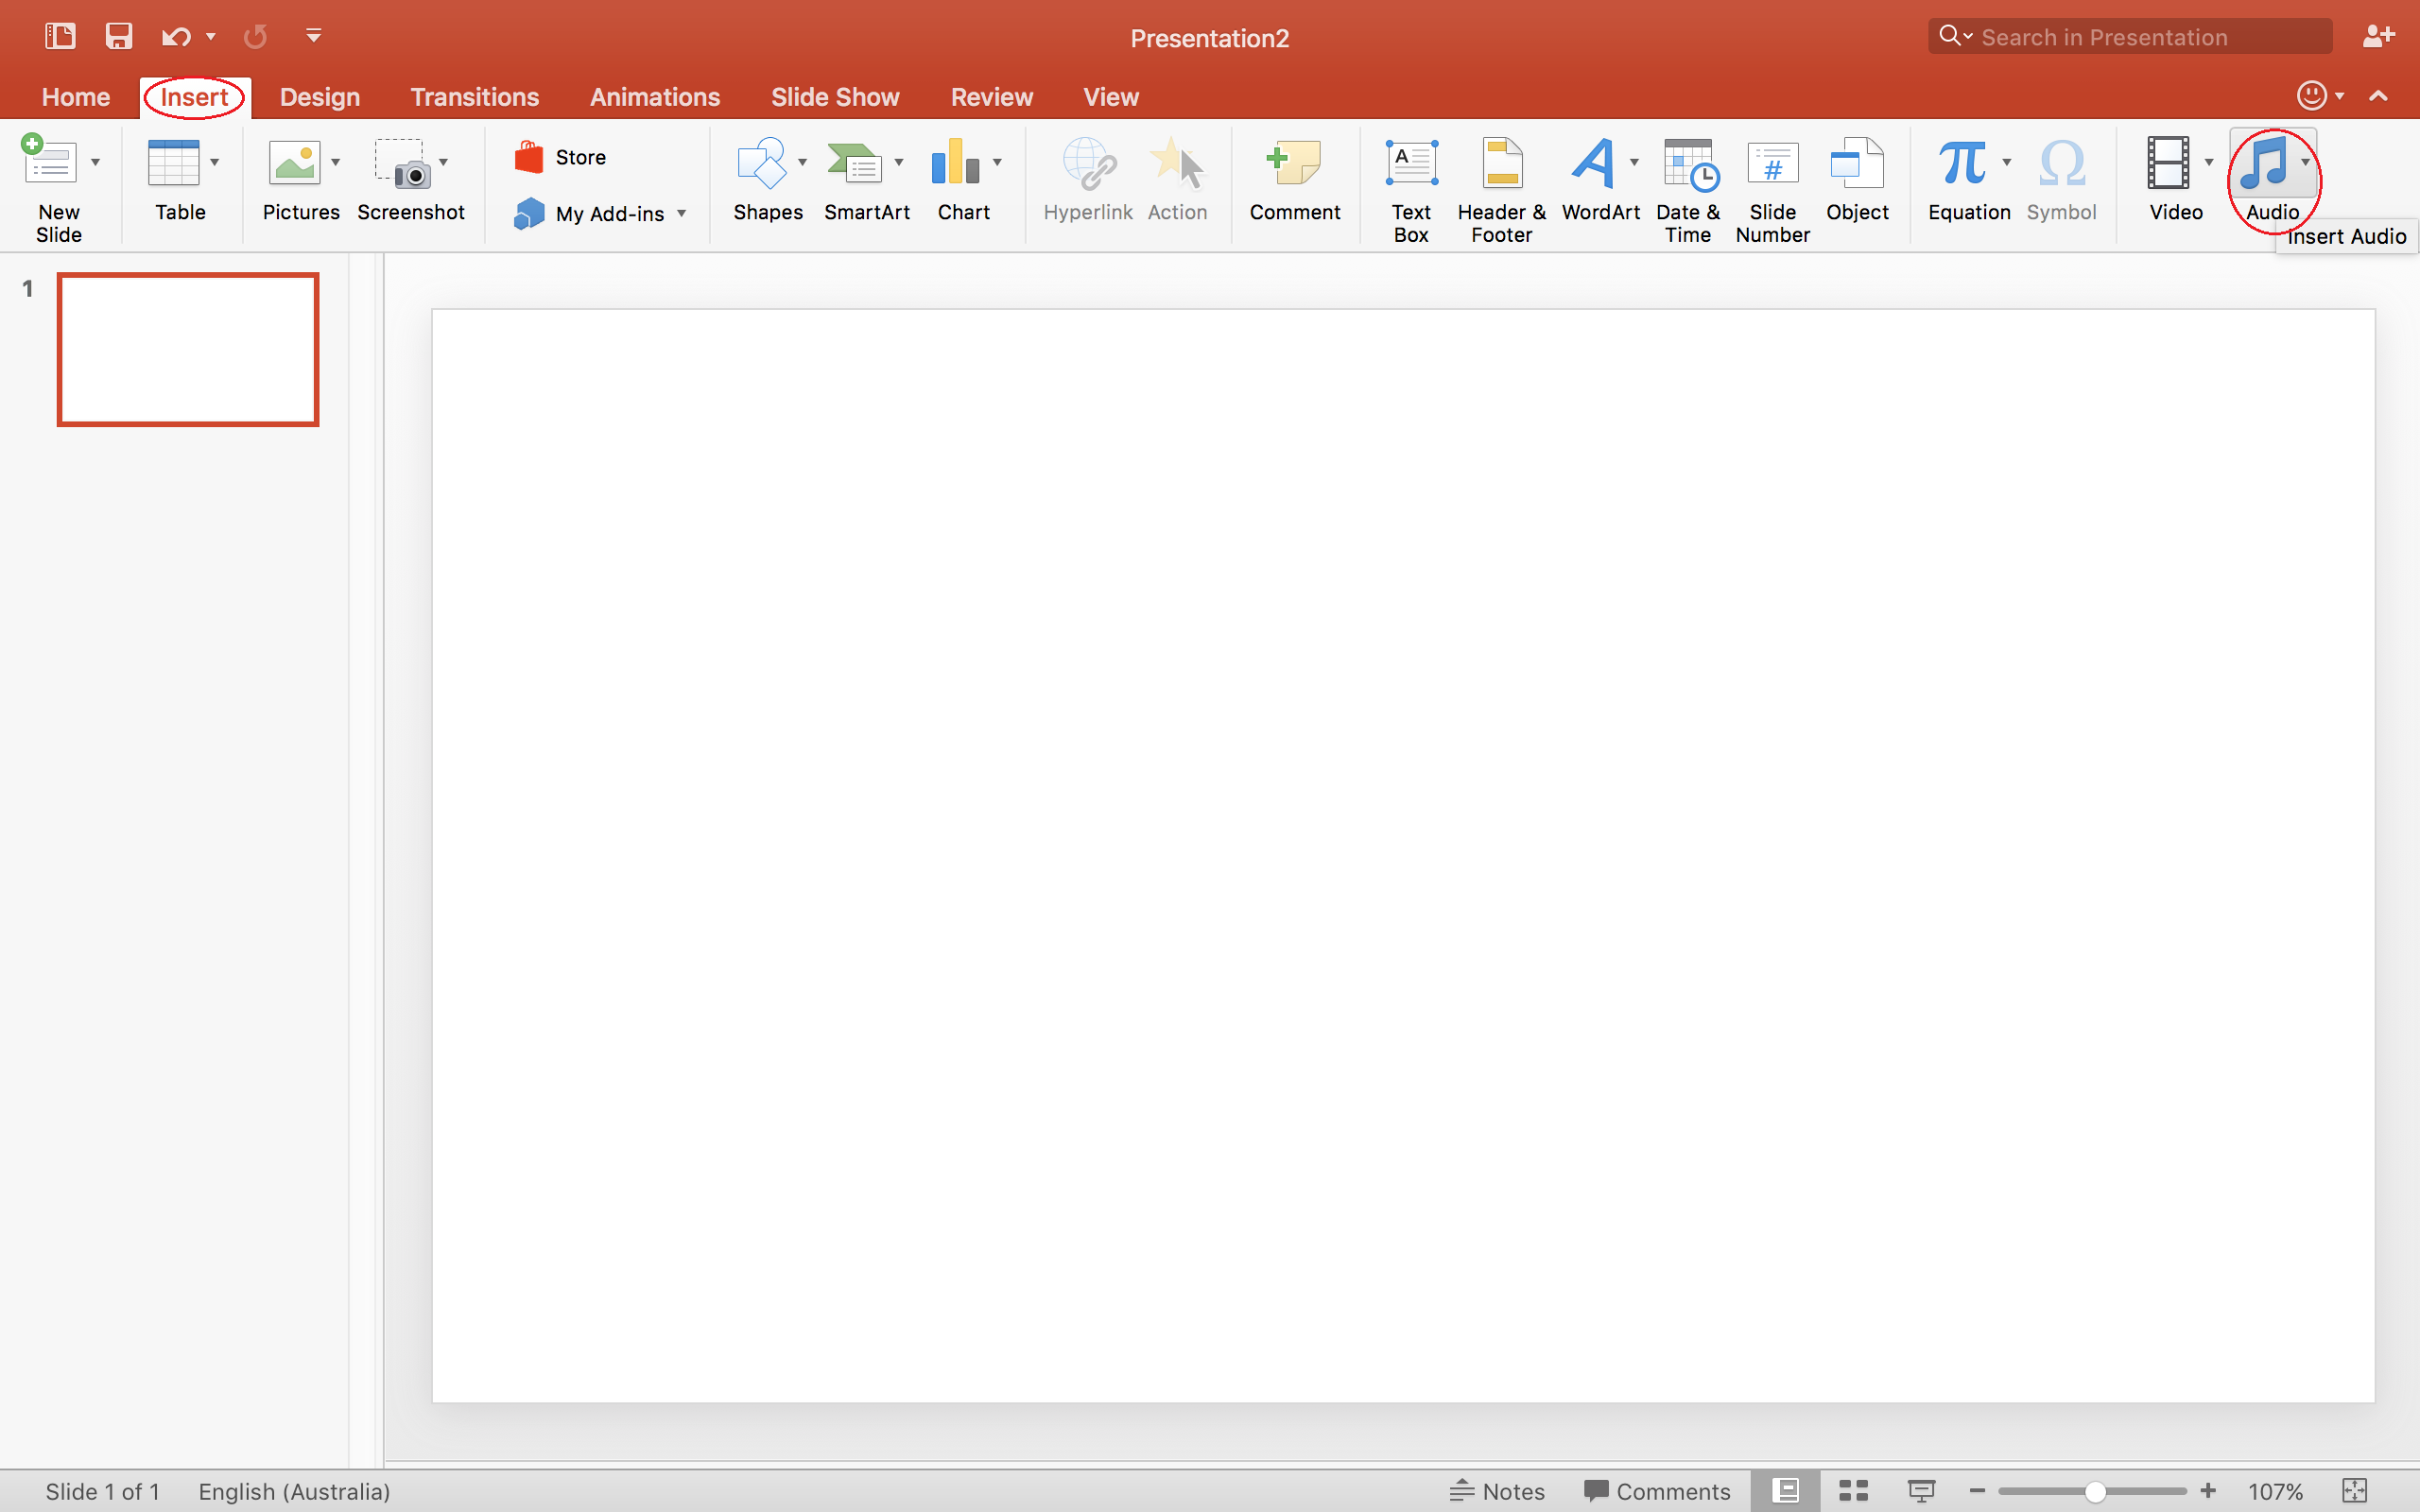This screenshot has width=2420, height=1512.
Task: Click the Symbol omega icon
Action: (x=2061, y=164)
